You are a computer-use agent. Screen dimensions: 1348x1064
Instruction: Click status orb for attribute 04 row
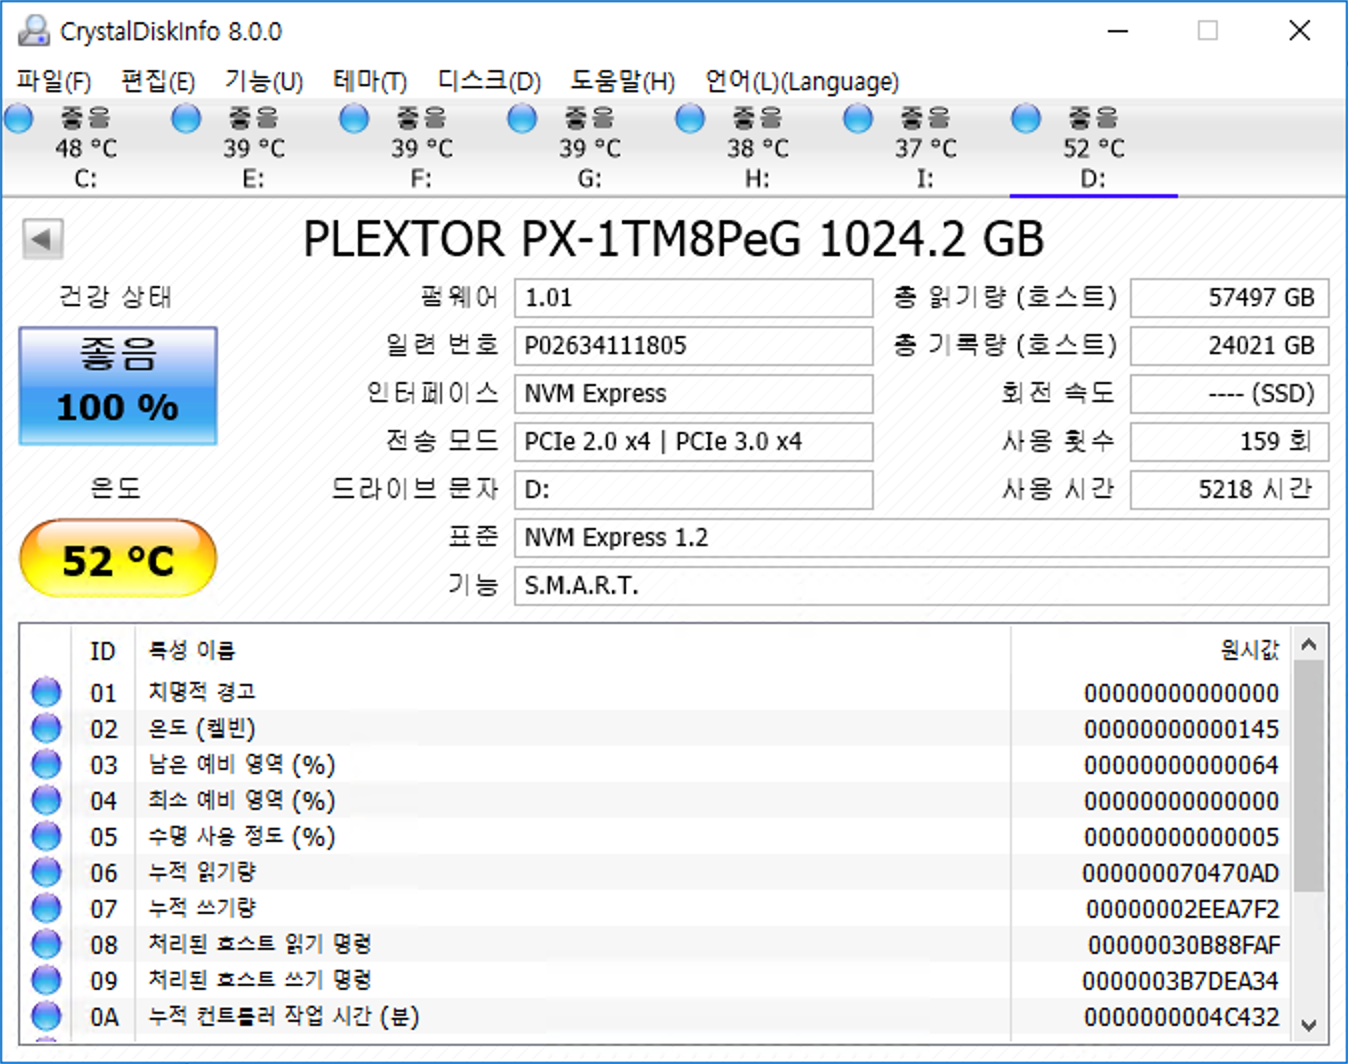coord(46,800)
